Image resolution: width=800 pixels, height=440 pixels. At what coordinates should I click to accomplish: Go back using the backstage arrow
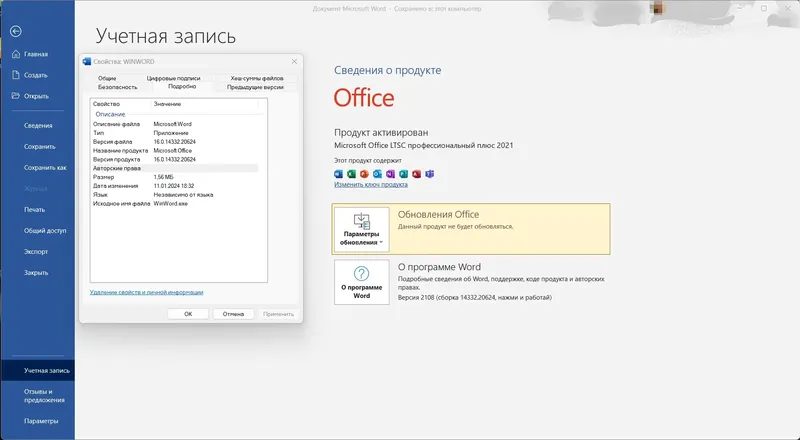pyautogui.click(x=15, y=32)
